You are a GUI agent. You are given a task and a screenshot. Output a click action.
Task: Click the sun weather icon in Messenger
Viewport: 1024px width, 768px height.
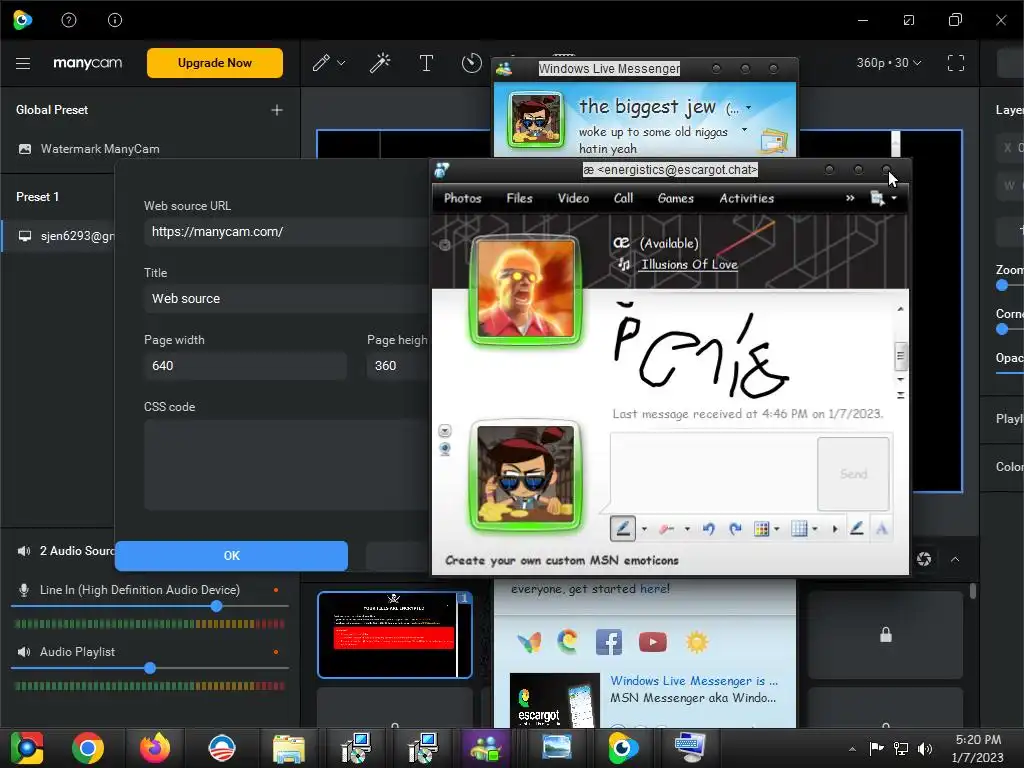tap(697, 642)
